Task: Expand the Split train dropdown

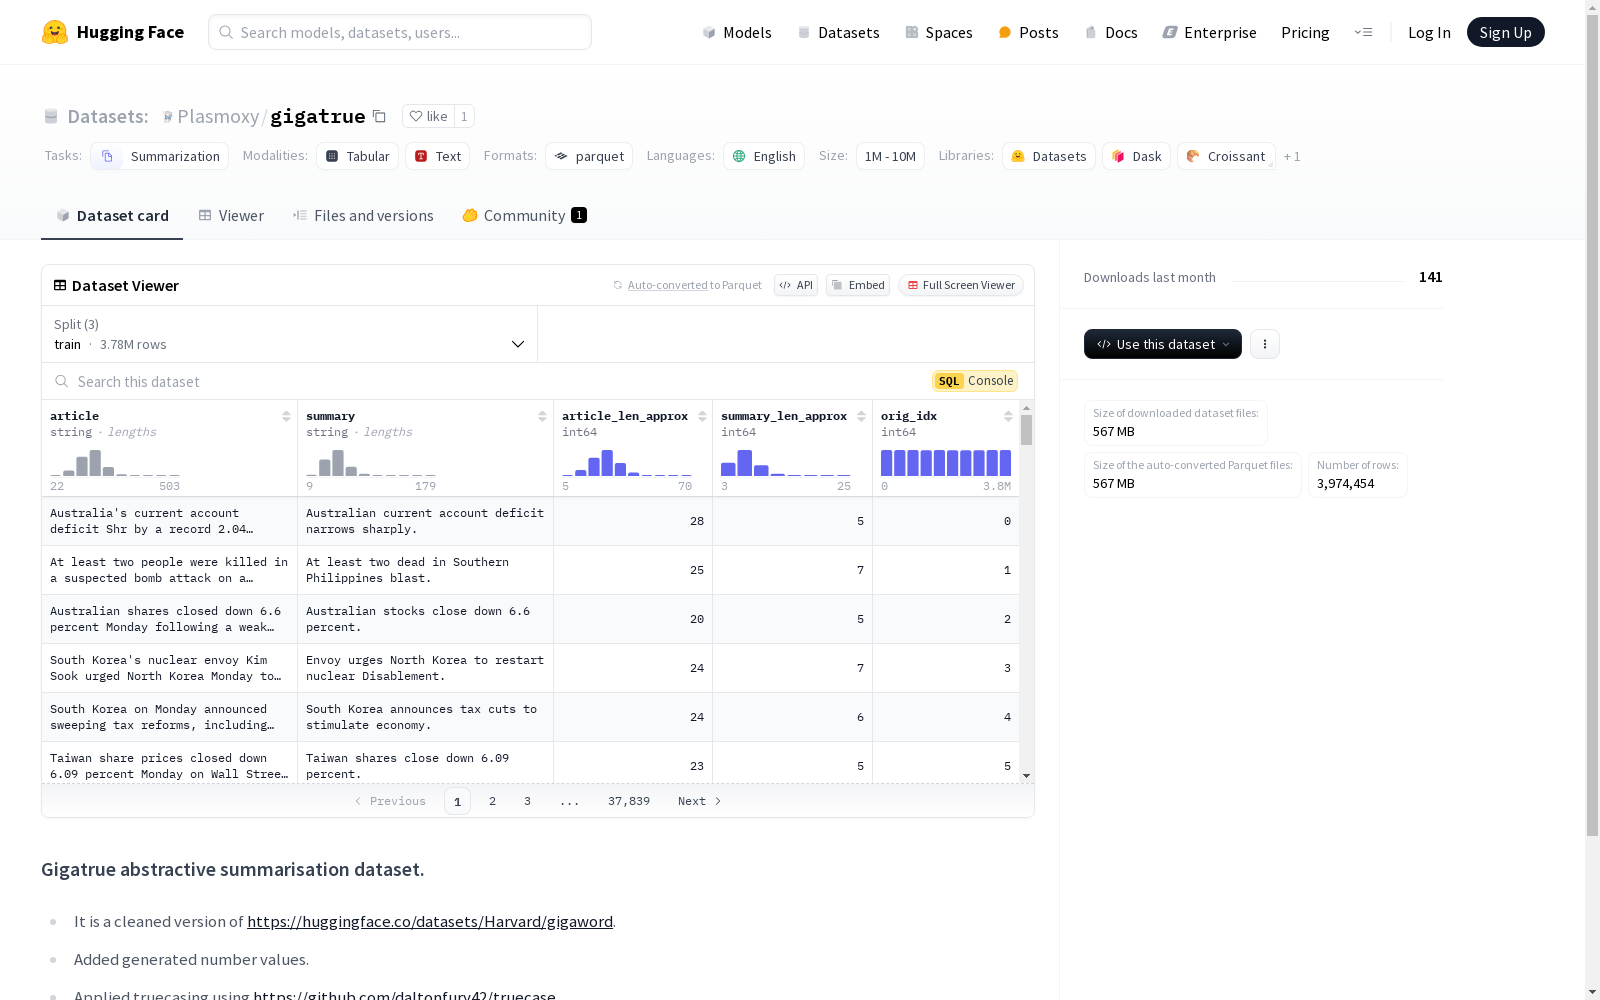Action: (290, 334)
